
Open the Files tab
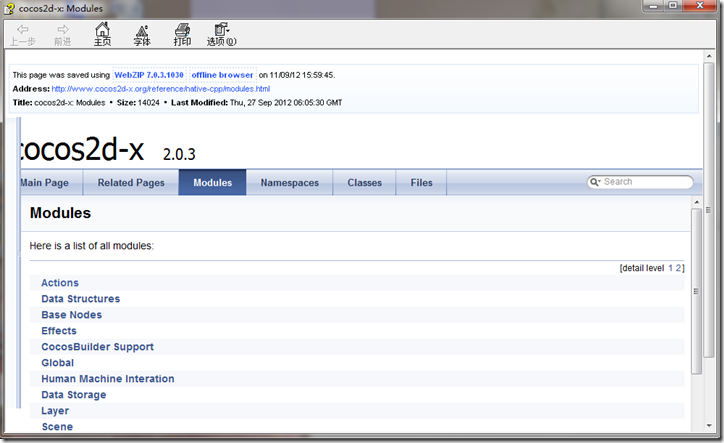coord(421,183)
